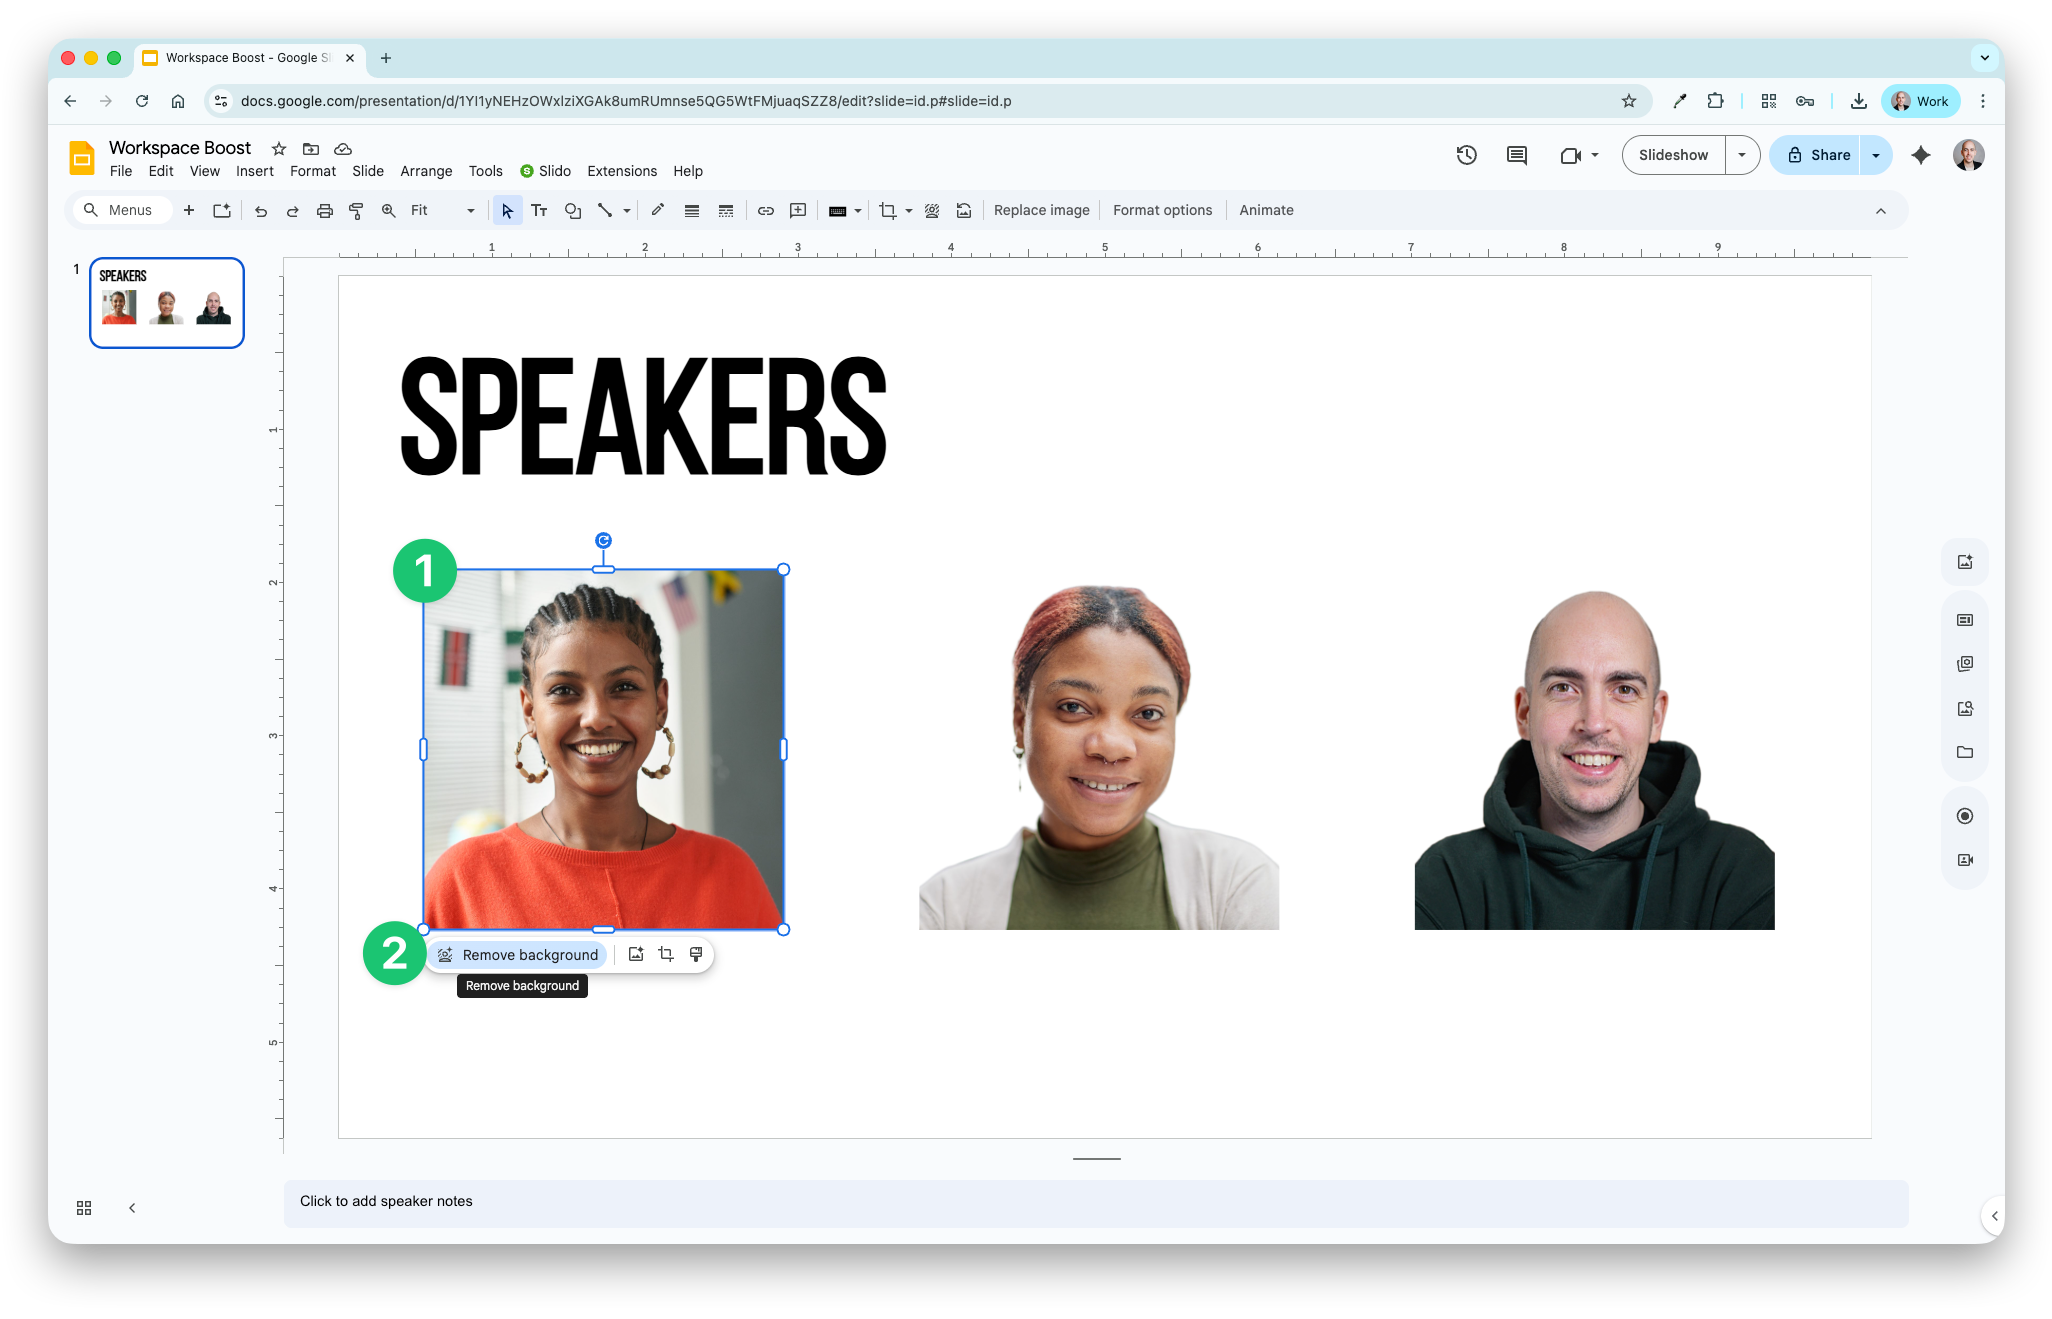This screenshot has width=2052, height=1319.
Task: Open the Insert menu
Action: [254, 171]
